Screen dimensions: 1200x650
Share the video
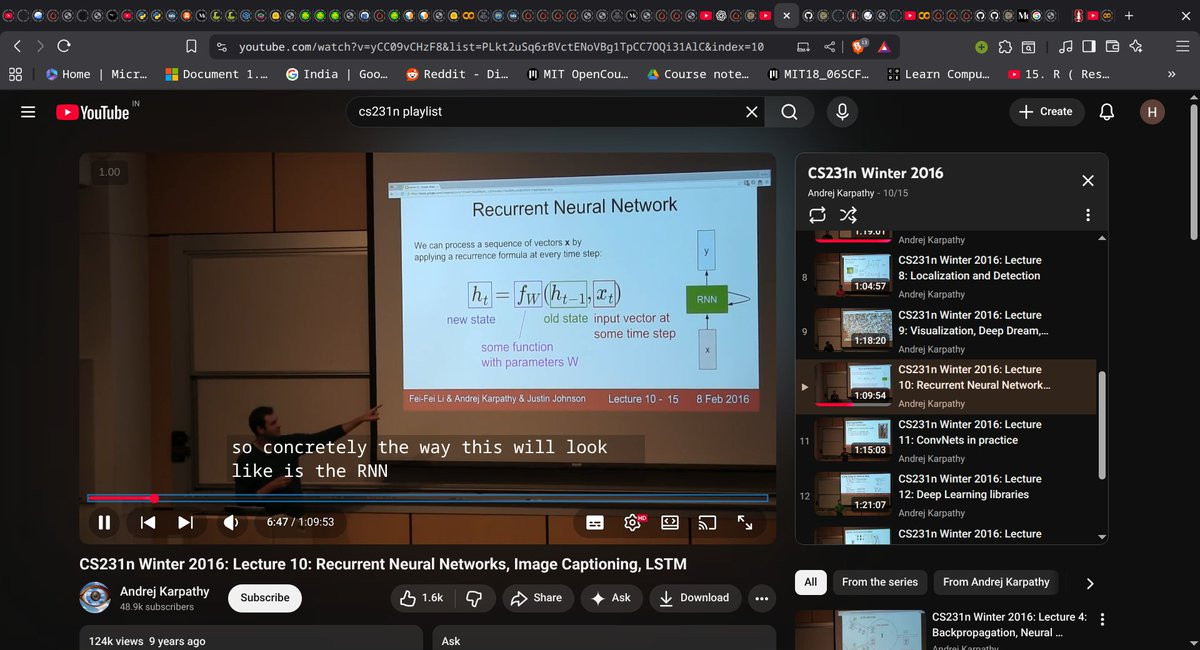click(537, 598)
